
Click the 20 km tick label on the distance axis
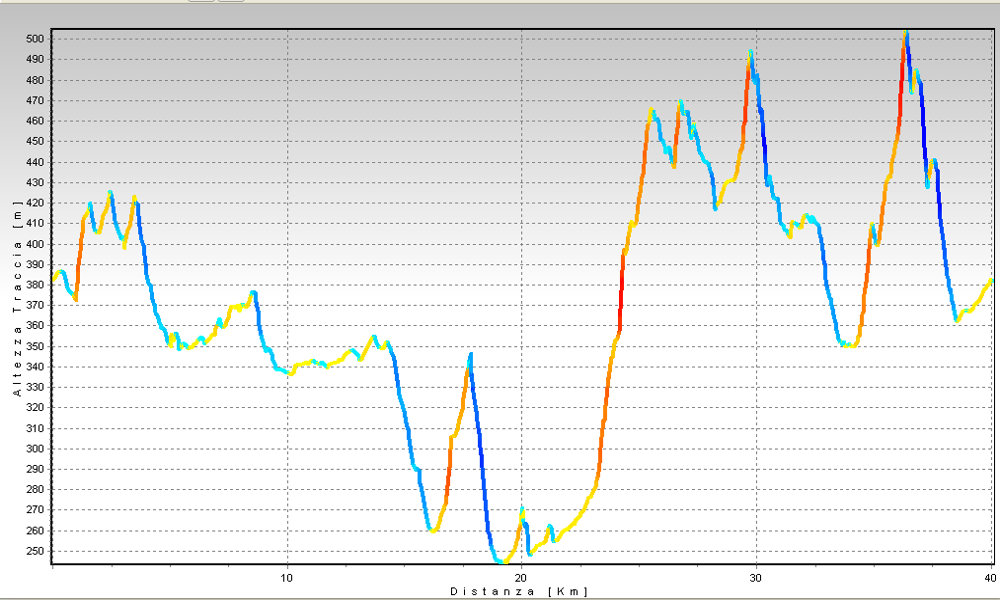tap(521, 577)
